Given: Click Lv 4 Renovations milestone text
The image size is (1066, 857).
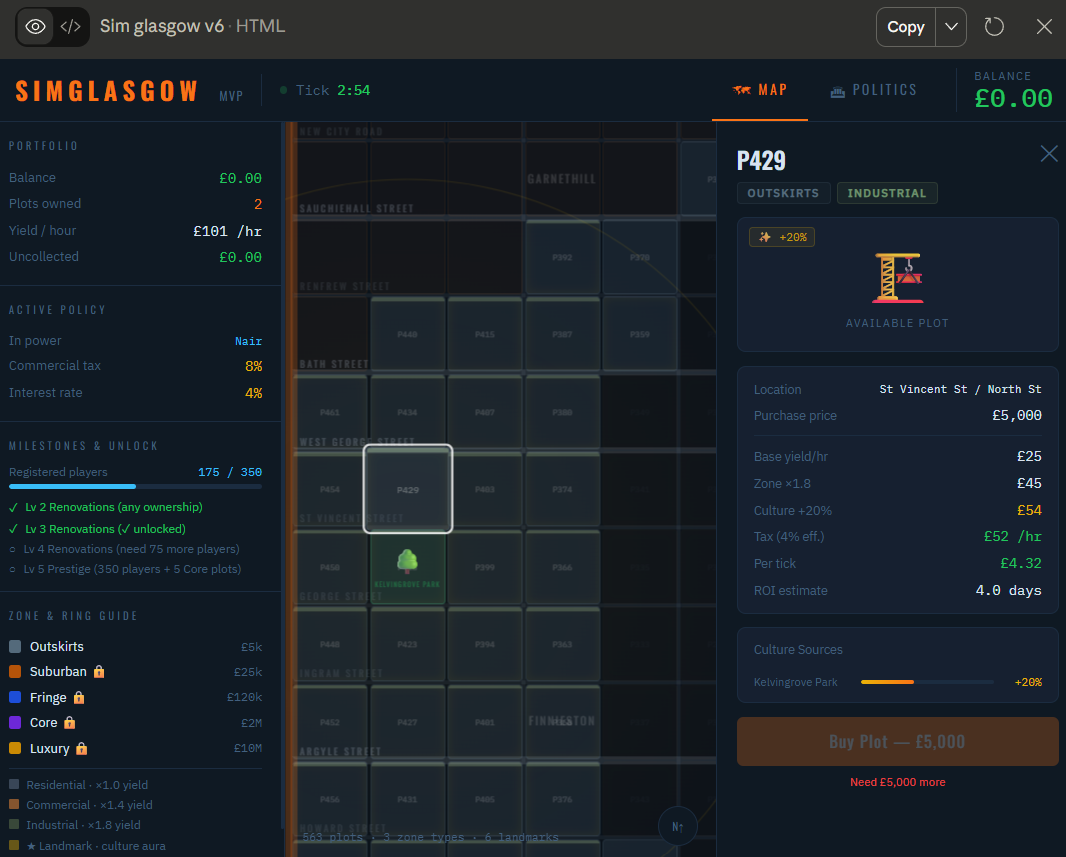Looking at the screenshot, I should (131, 549).
